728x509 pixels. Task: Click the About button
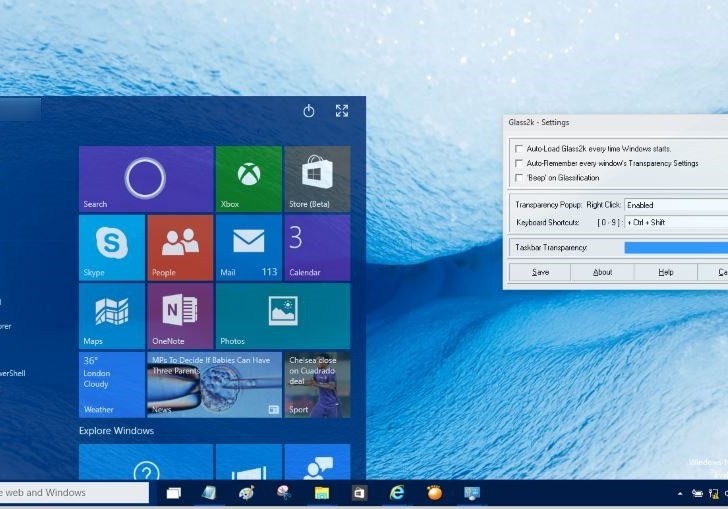coord(602,272)
